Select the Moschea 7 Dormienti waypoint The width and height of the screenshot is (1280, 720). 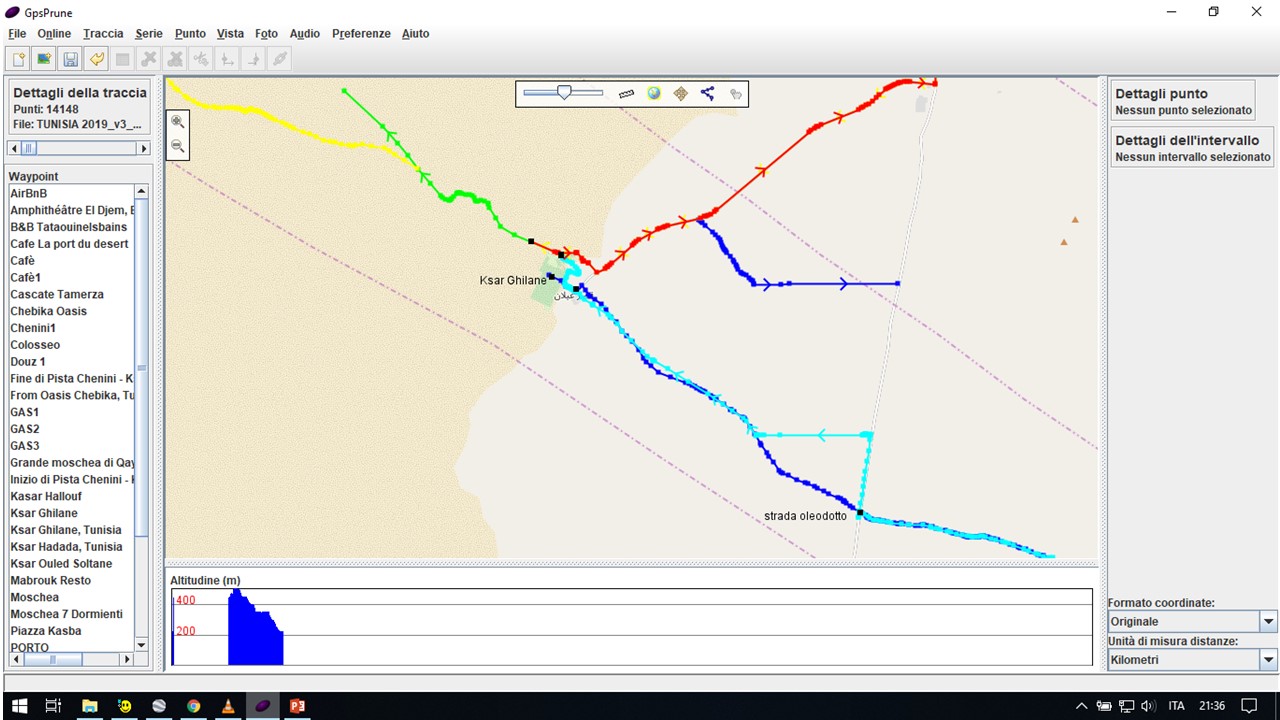pyautogui.click(x=71, y=614)
